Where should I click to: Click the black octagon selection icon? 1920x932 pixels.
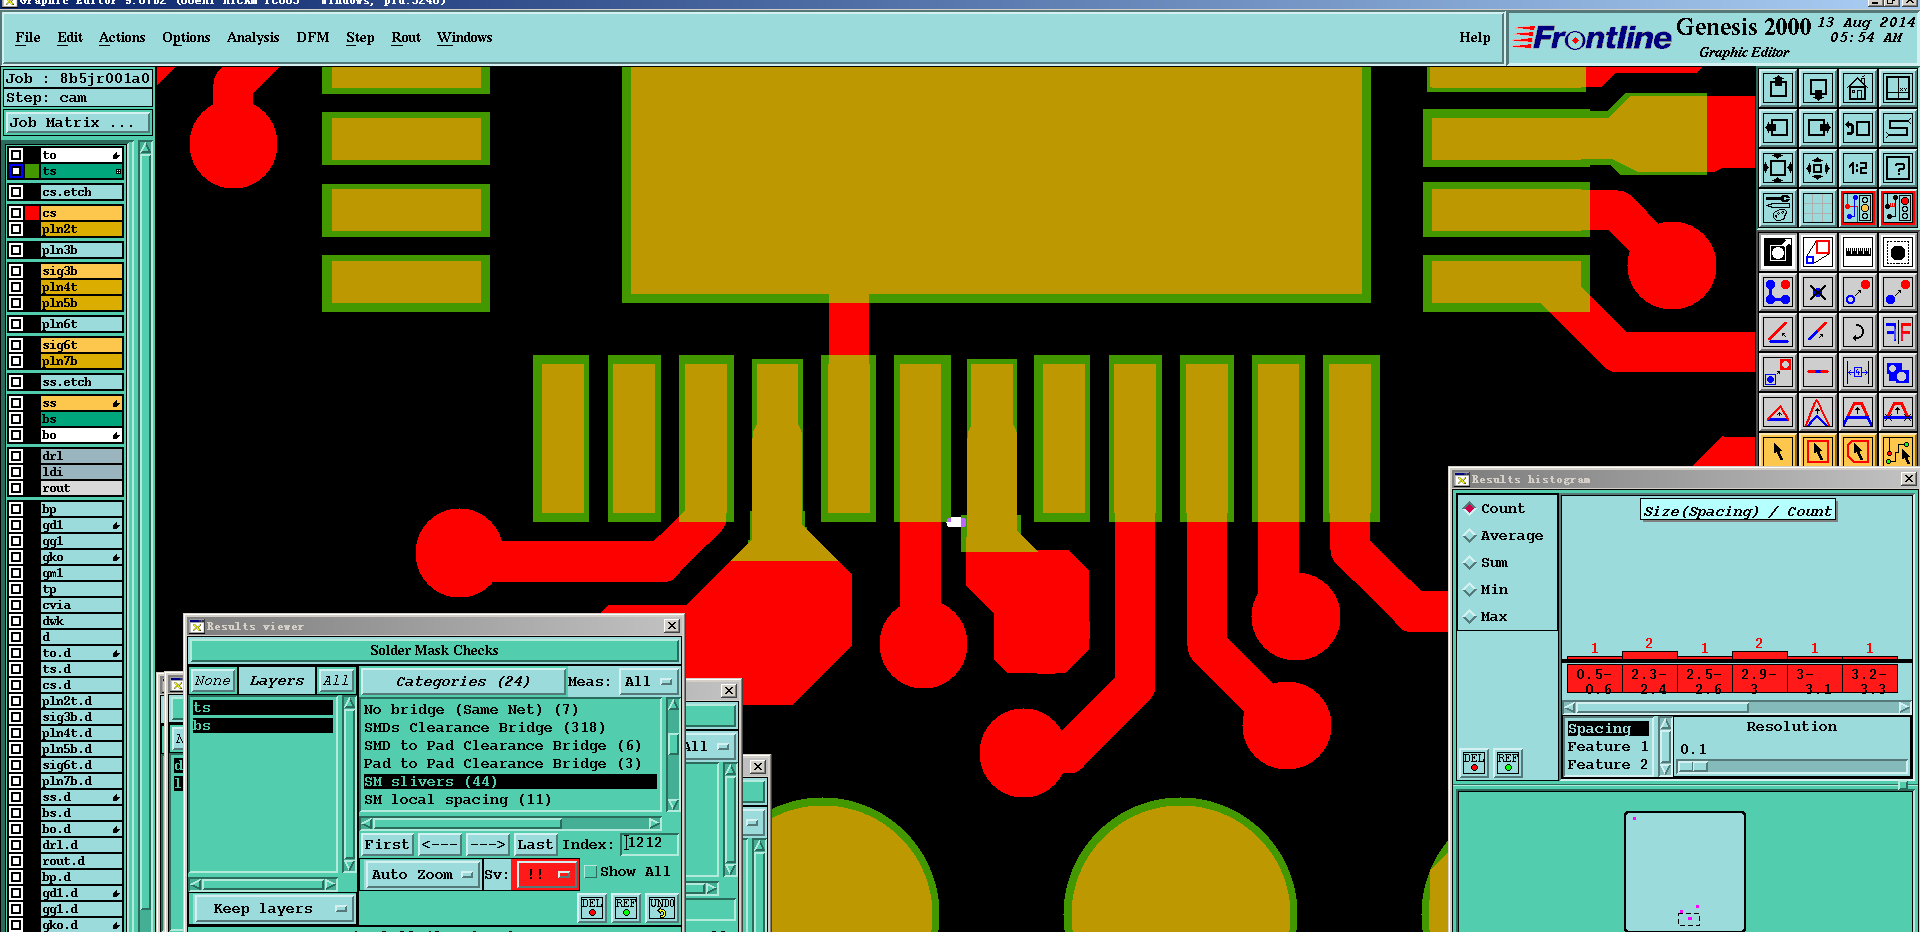click(x=1898, y=252)
